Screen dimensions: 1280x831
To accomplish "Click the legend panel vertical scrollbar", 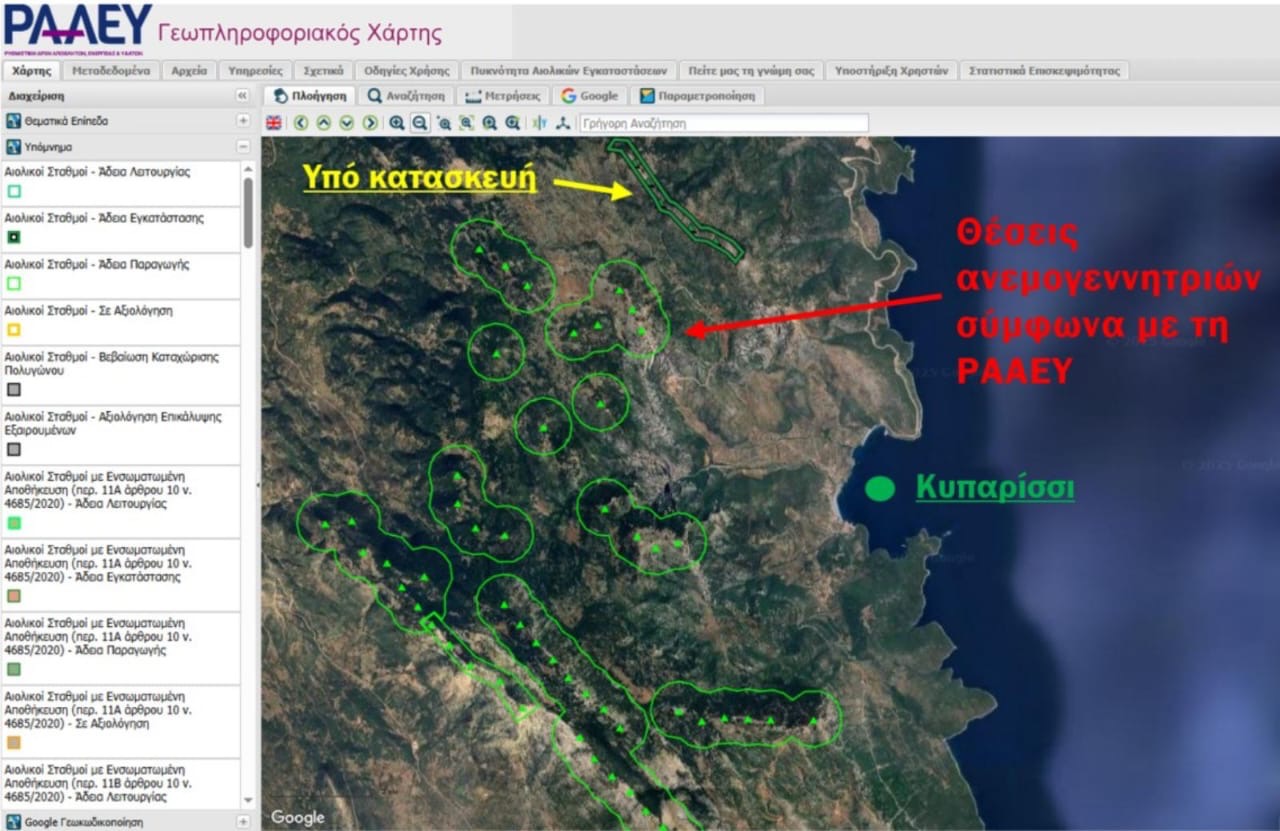I will click(248, 212).
